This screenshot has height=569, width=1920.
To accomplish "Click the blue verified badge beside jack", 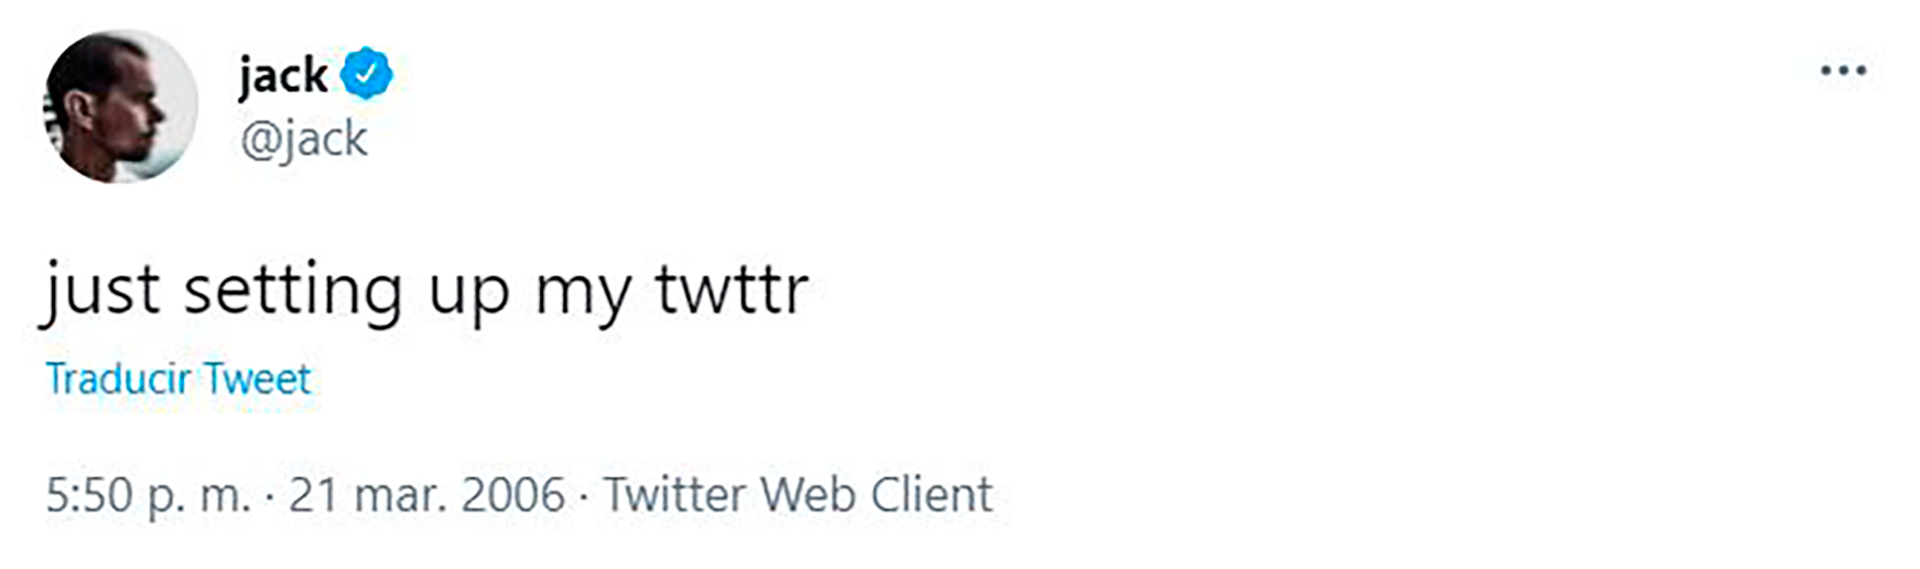I will 366,73.
